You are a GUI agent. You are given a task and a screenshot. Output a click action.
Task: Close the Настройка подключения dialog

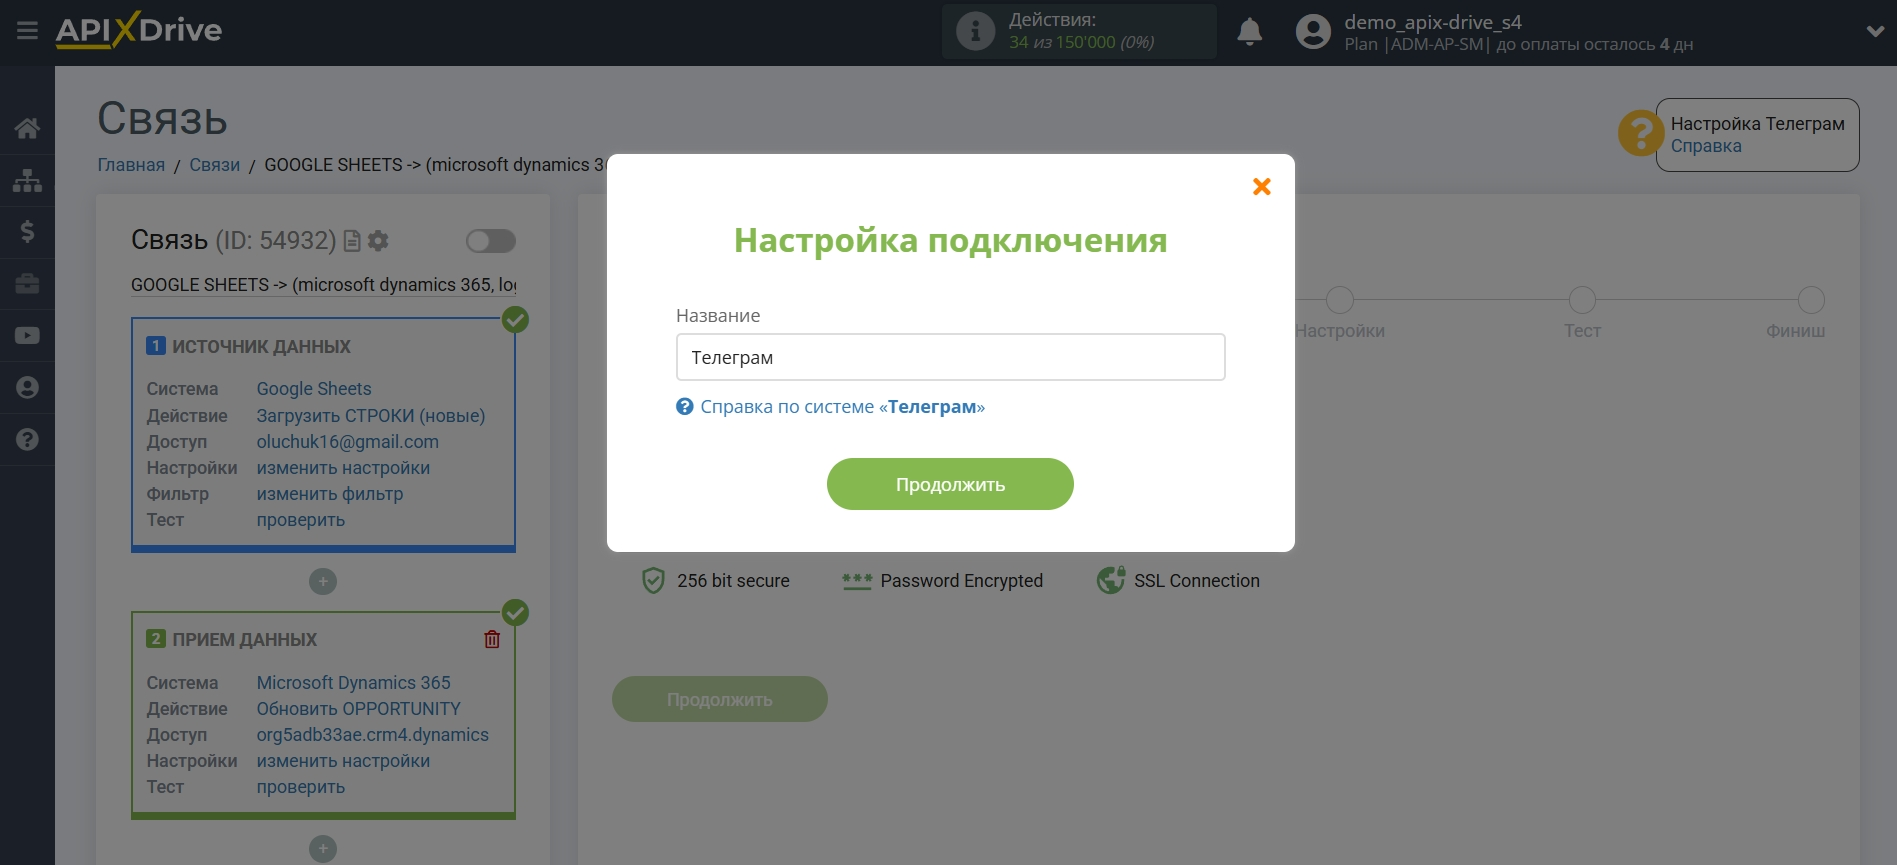(x=1262, y=186)
